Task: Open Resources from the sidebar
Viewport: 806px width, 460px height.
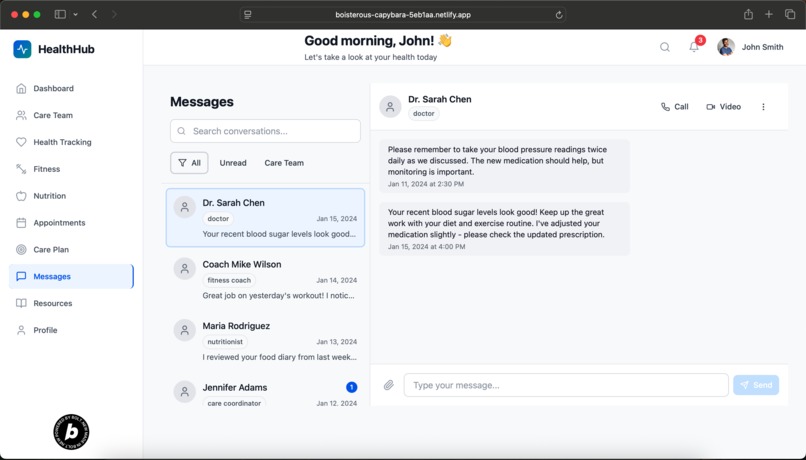Action: tap(71, 303)
